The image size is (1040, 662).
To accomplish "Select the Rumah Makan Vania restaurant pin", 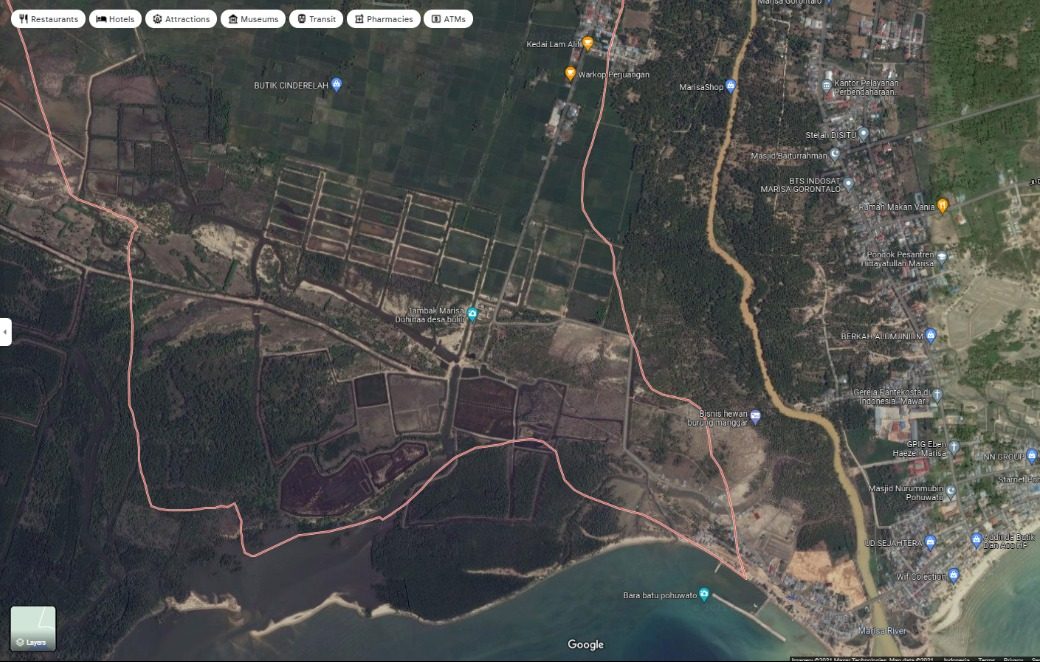I will coord(942,206).
